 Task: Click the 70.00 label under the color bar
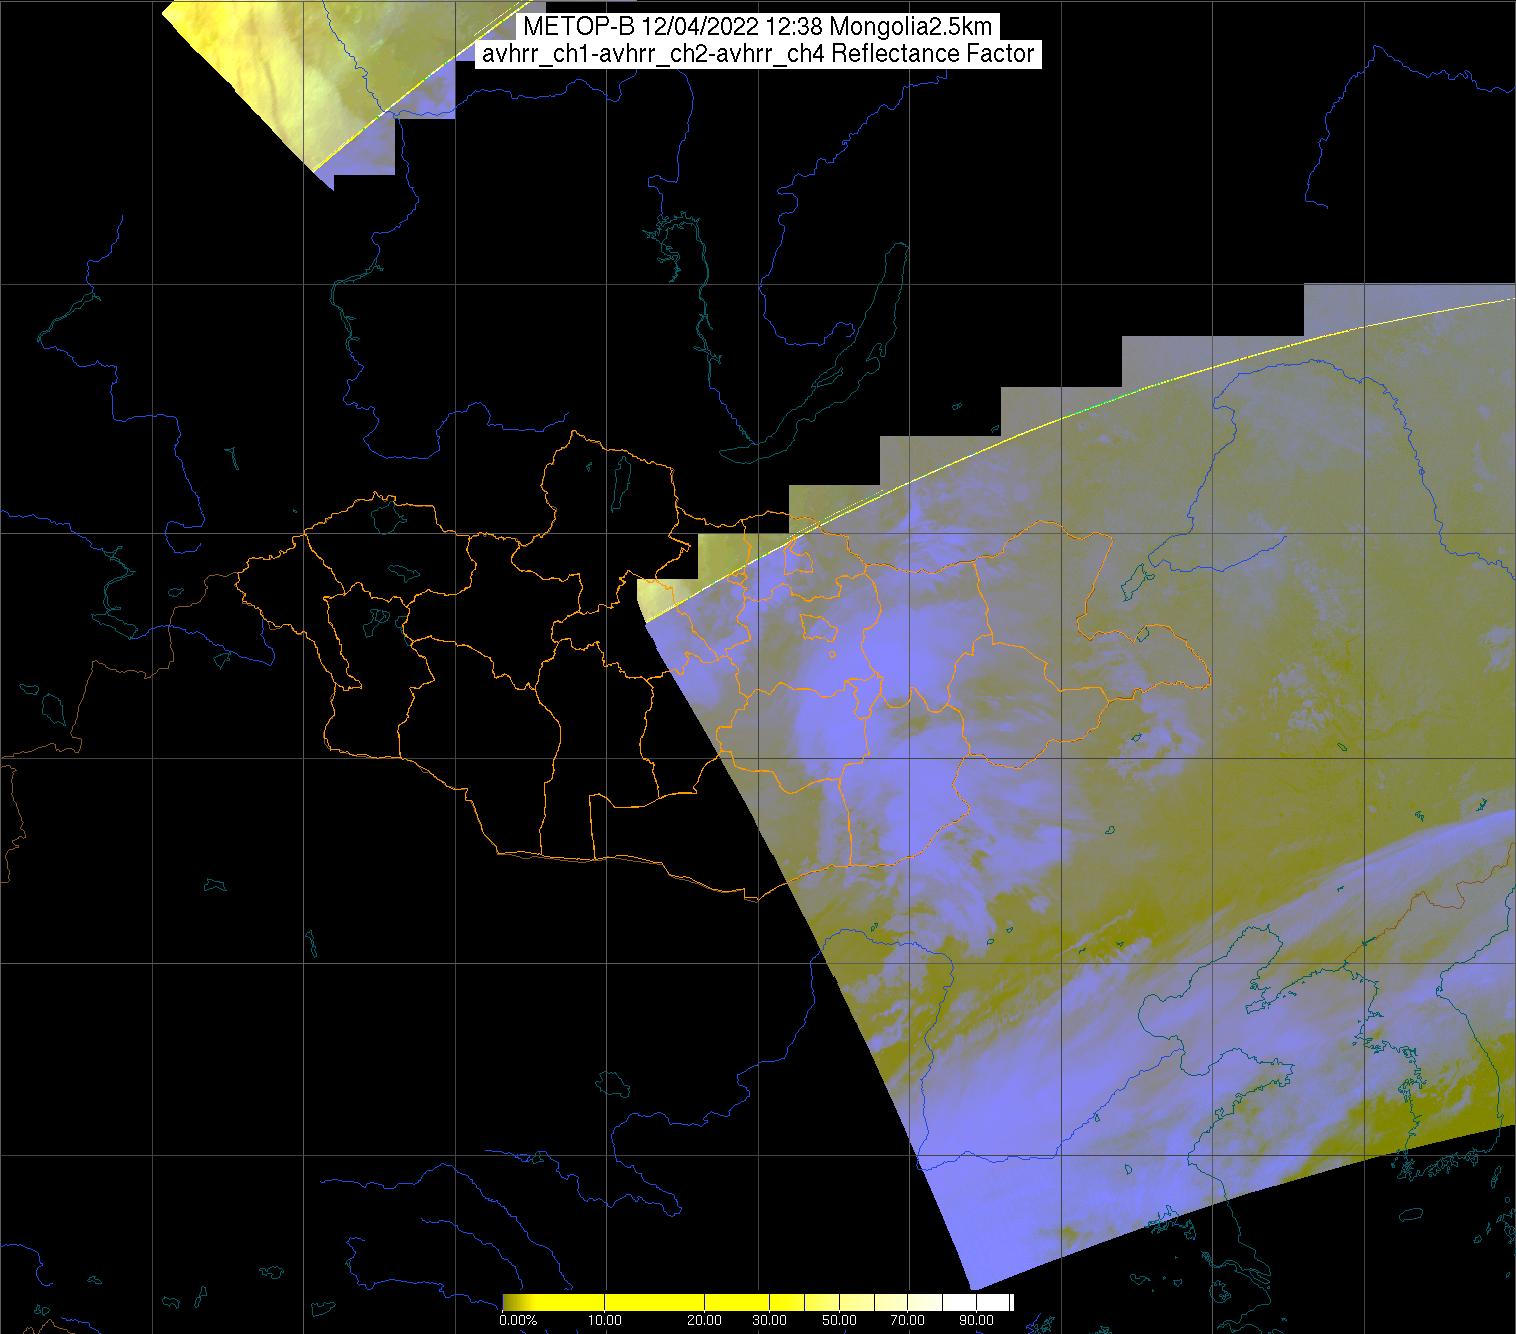(x=908, y=1321)
